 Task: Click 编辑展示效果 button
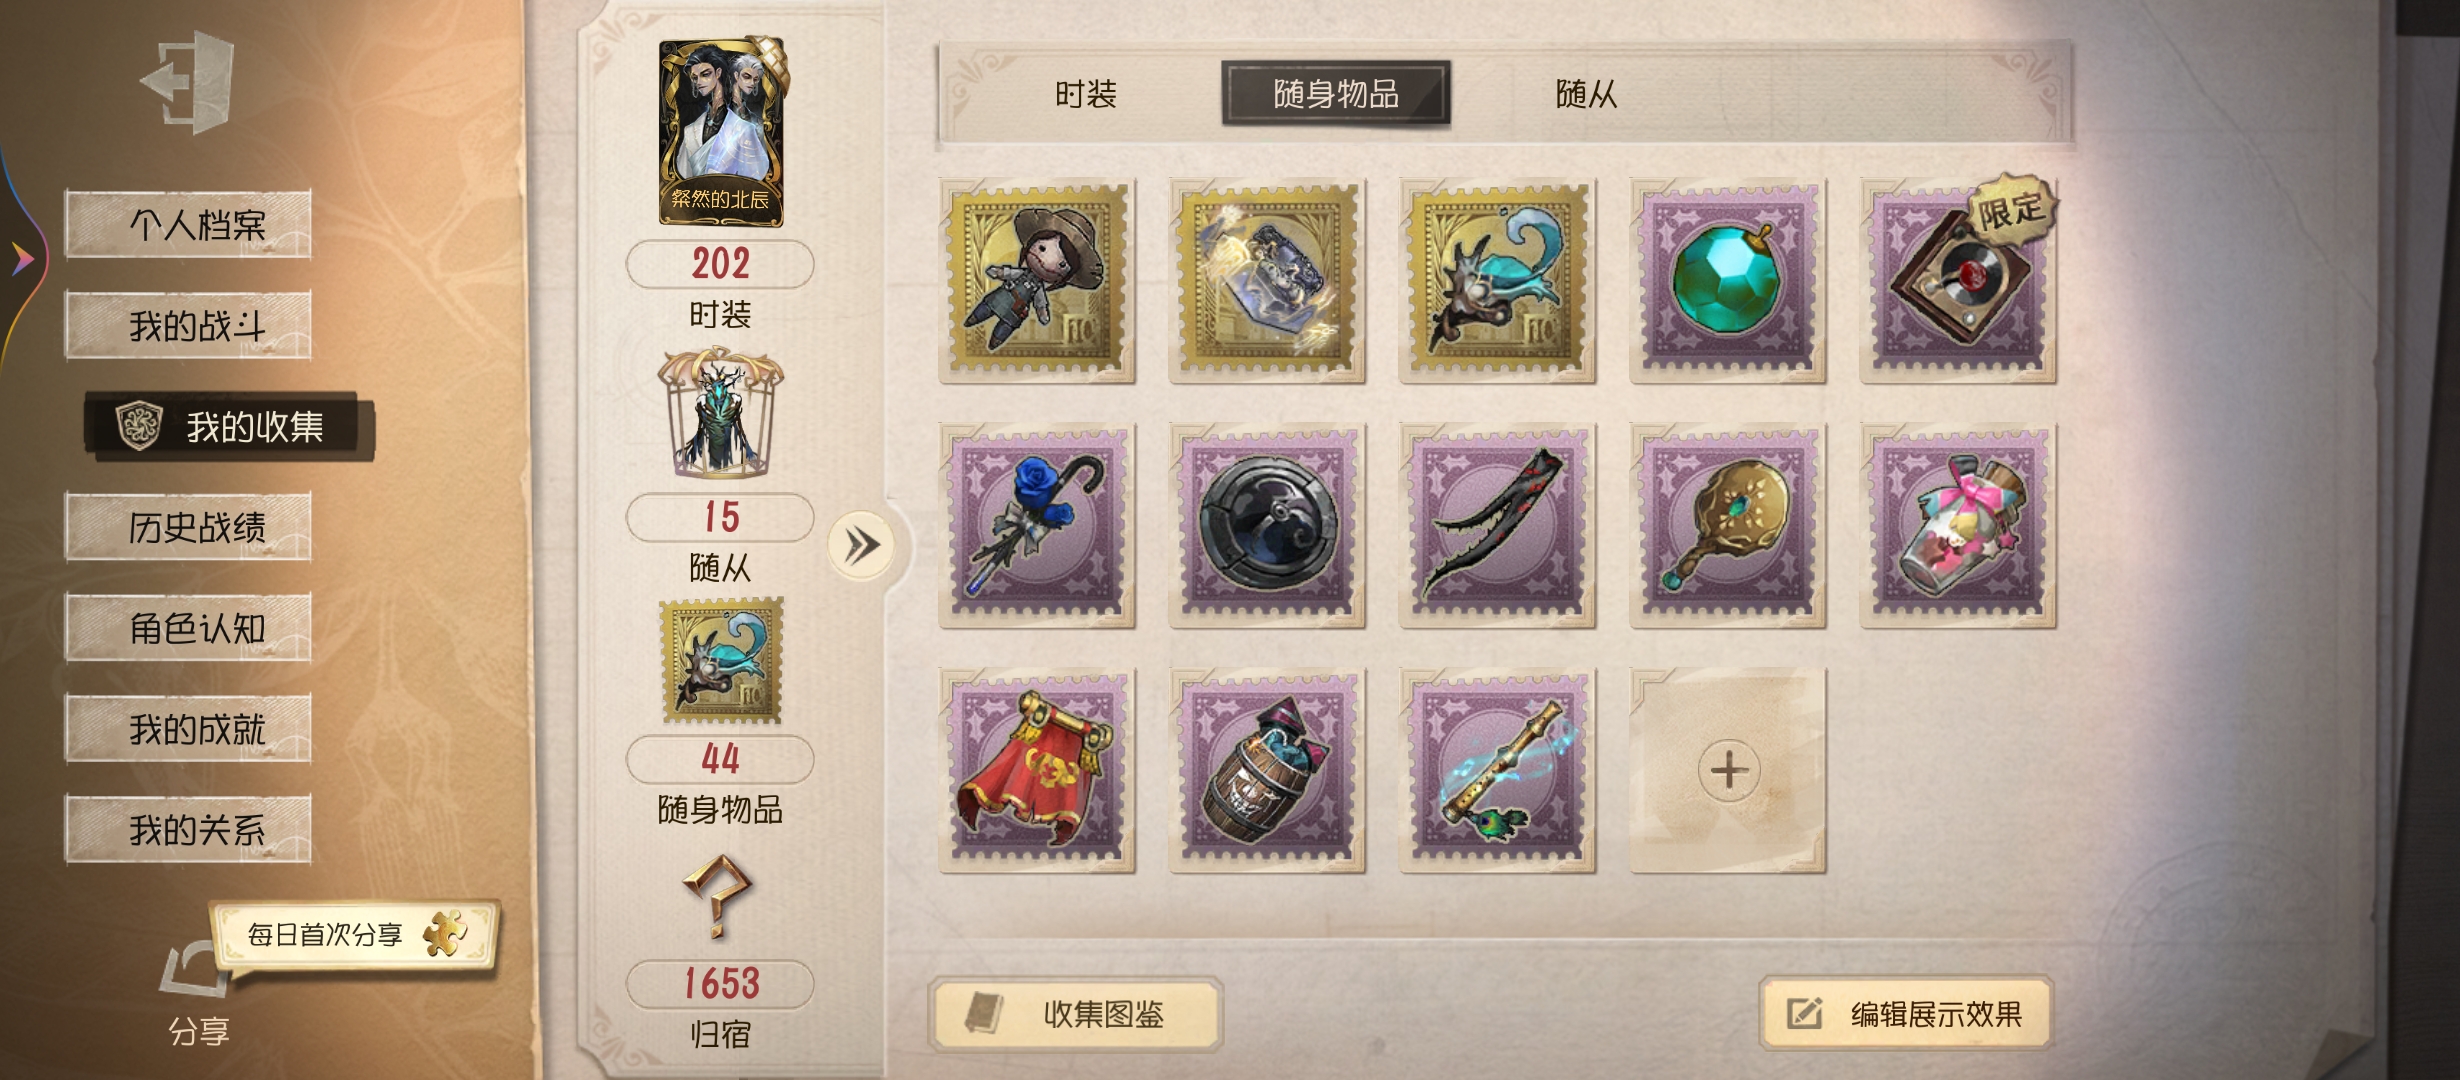click(x=1907, y=1014)
